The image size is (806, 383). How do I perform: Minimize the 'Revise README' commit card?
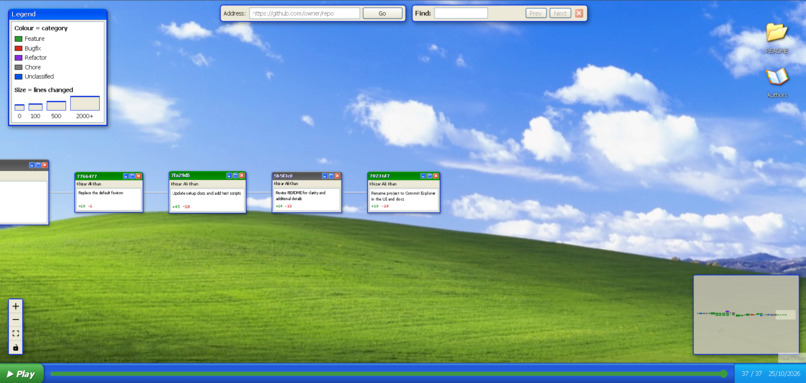[325, 176]
